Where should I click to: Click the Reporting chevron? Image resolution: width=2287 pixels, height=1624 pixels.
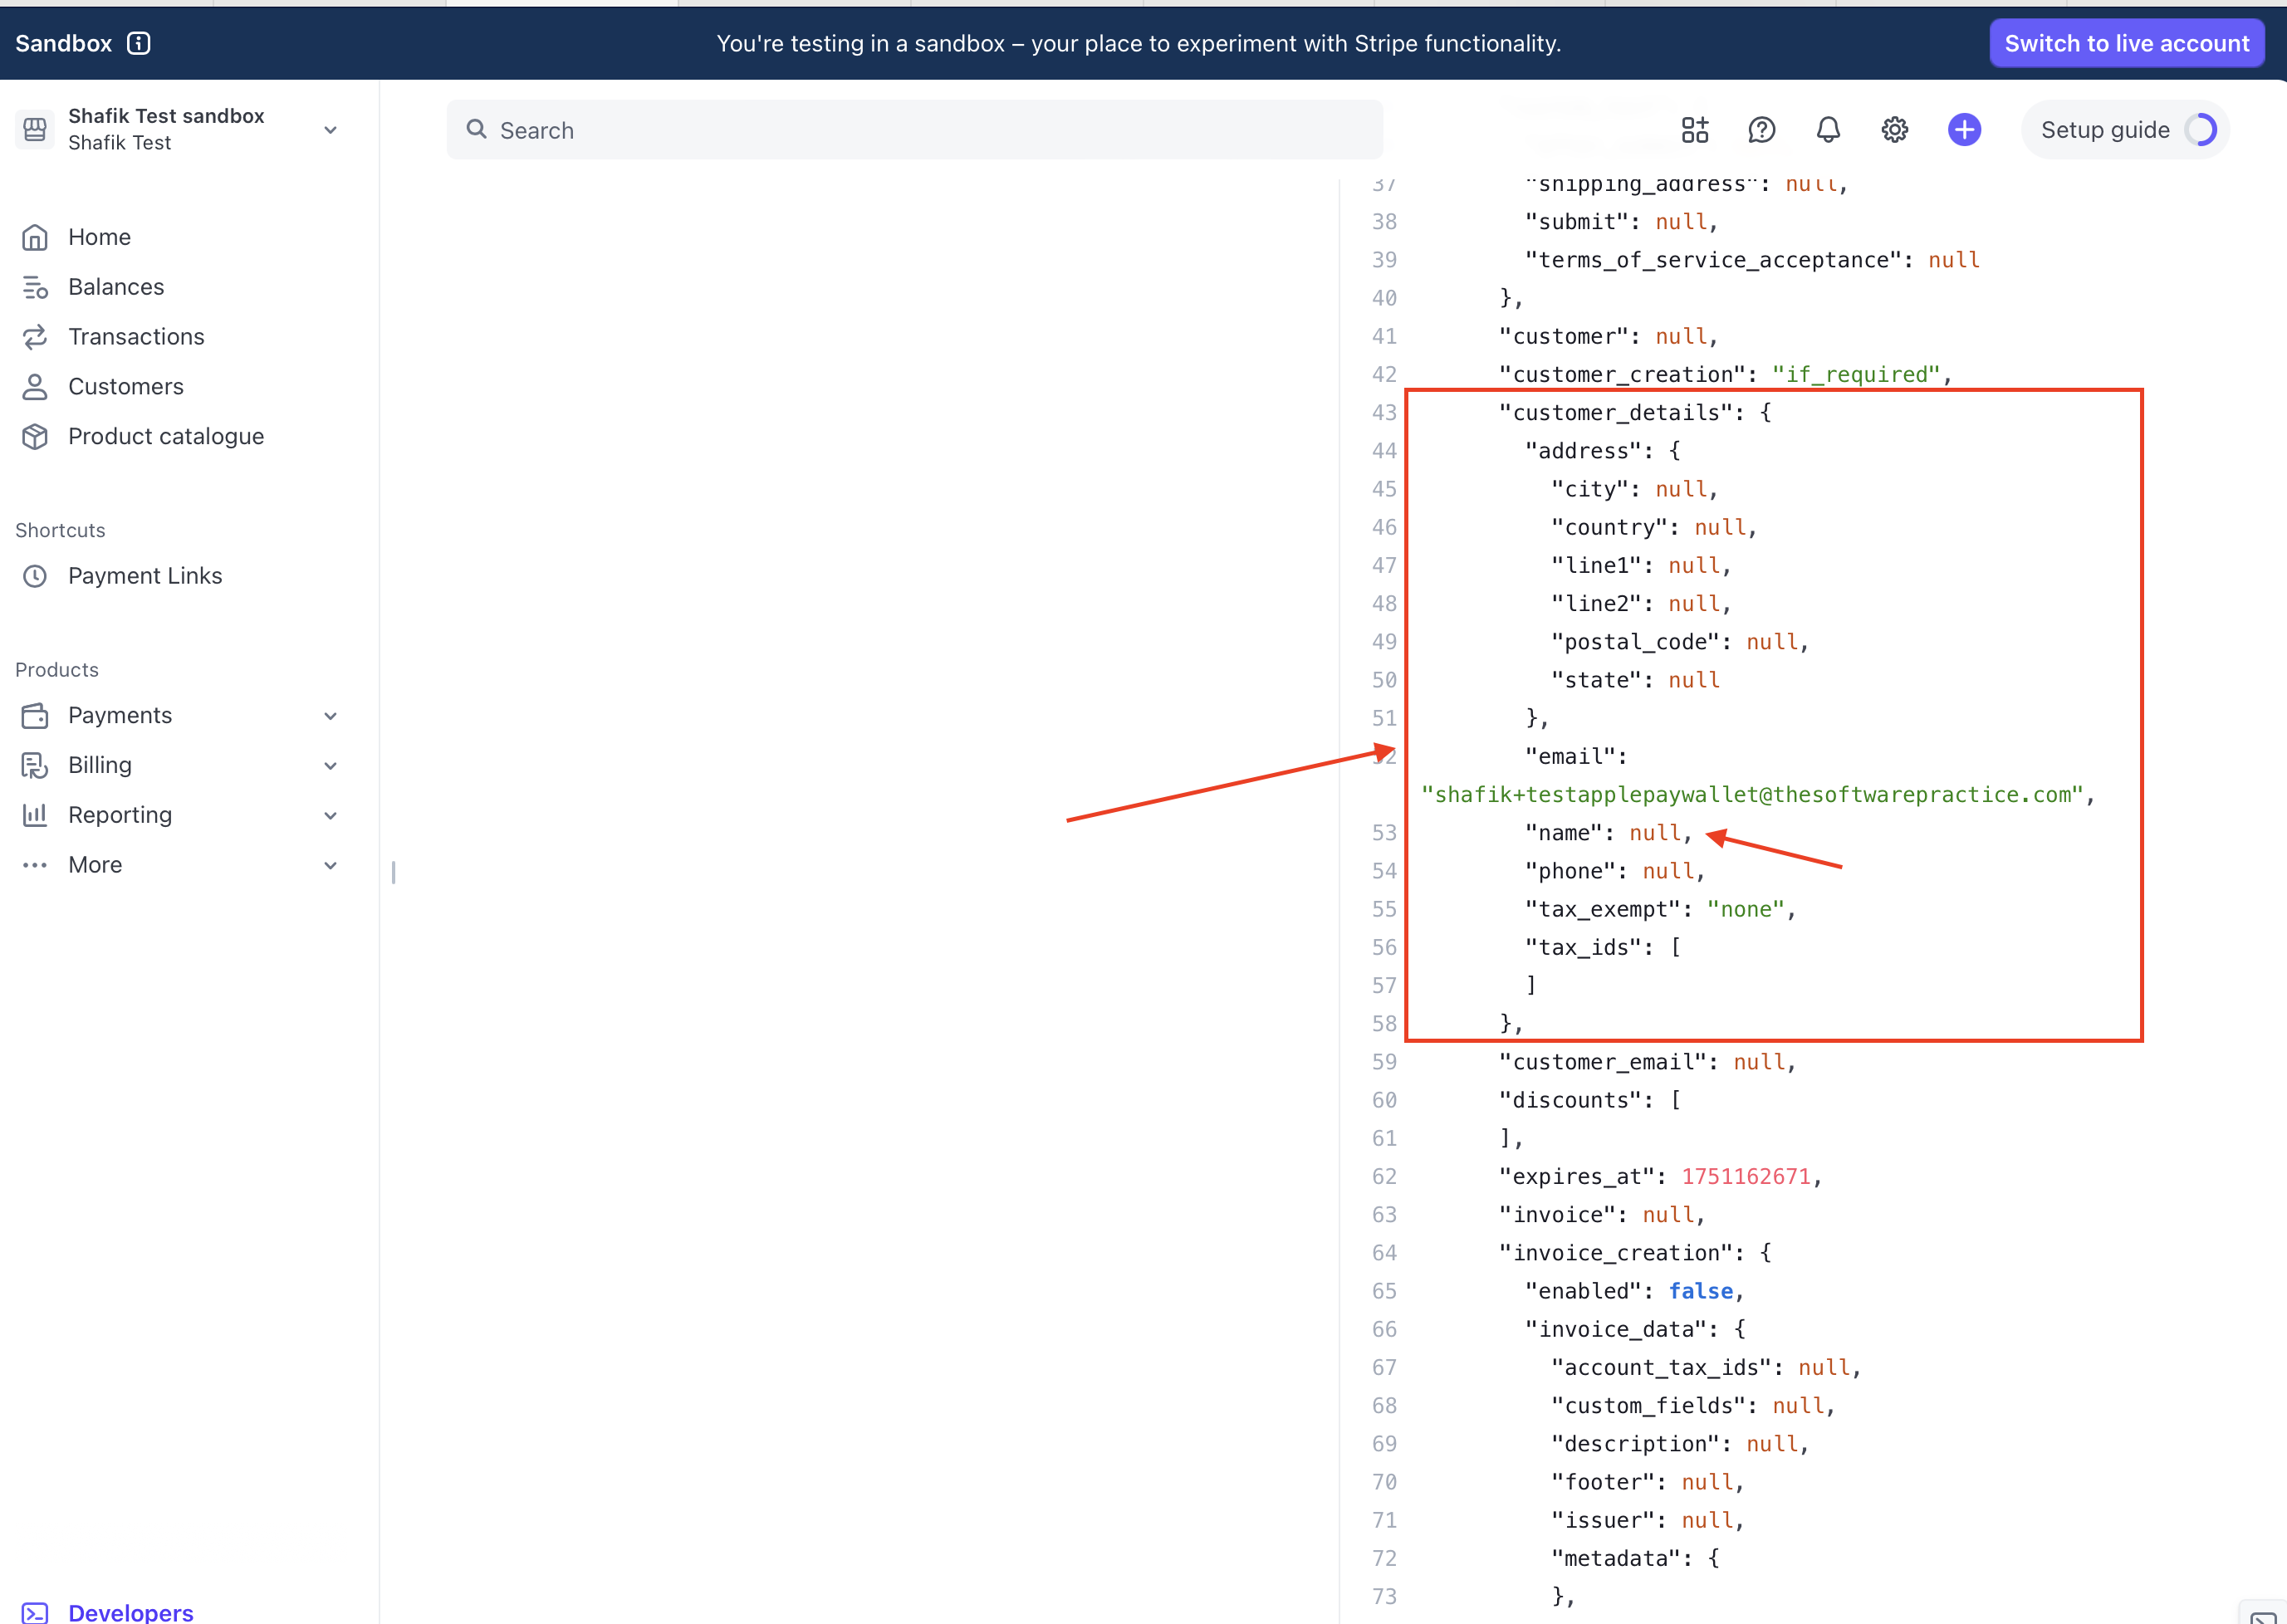331,816
